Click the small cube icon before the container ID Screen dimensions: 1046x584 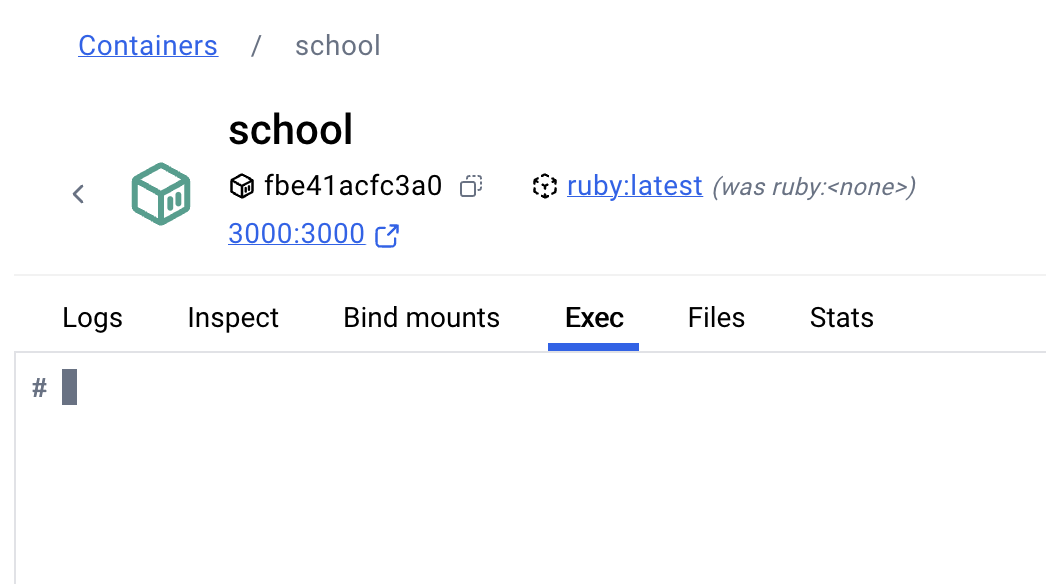point(241,186)
